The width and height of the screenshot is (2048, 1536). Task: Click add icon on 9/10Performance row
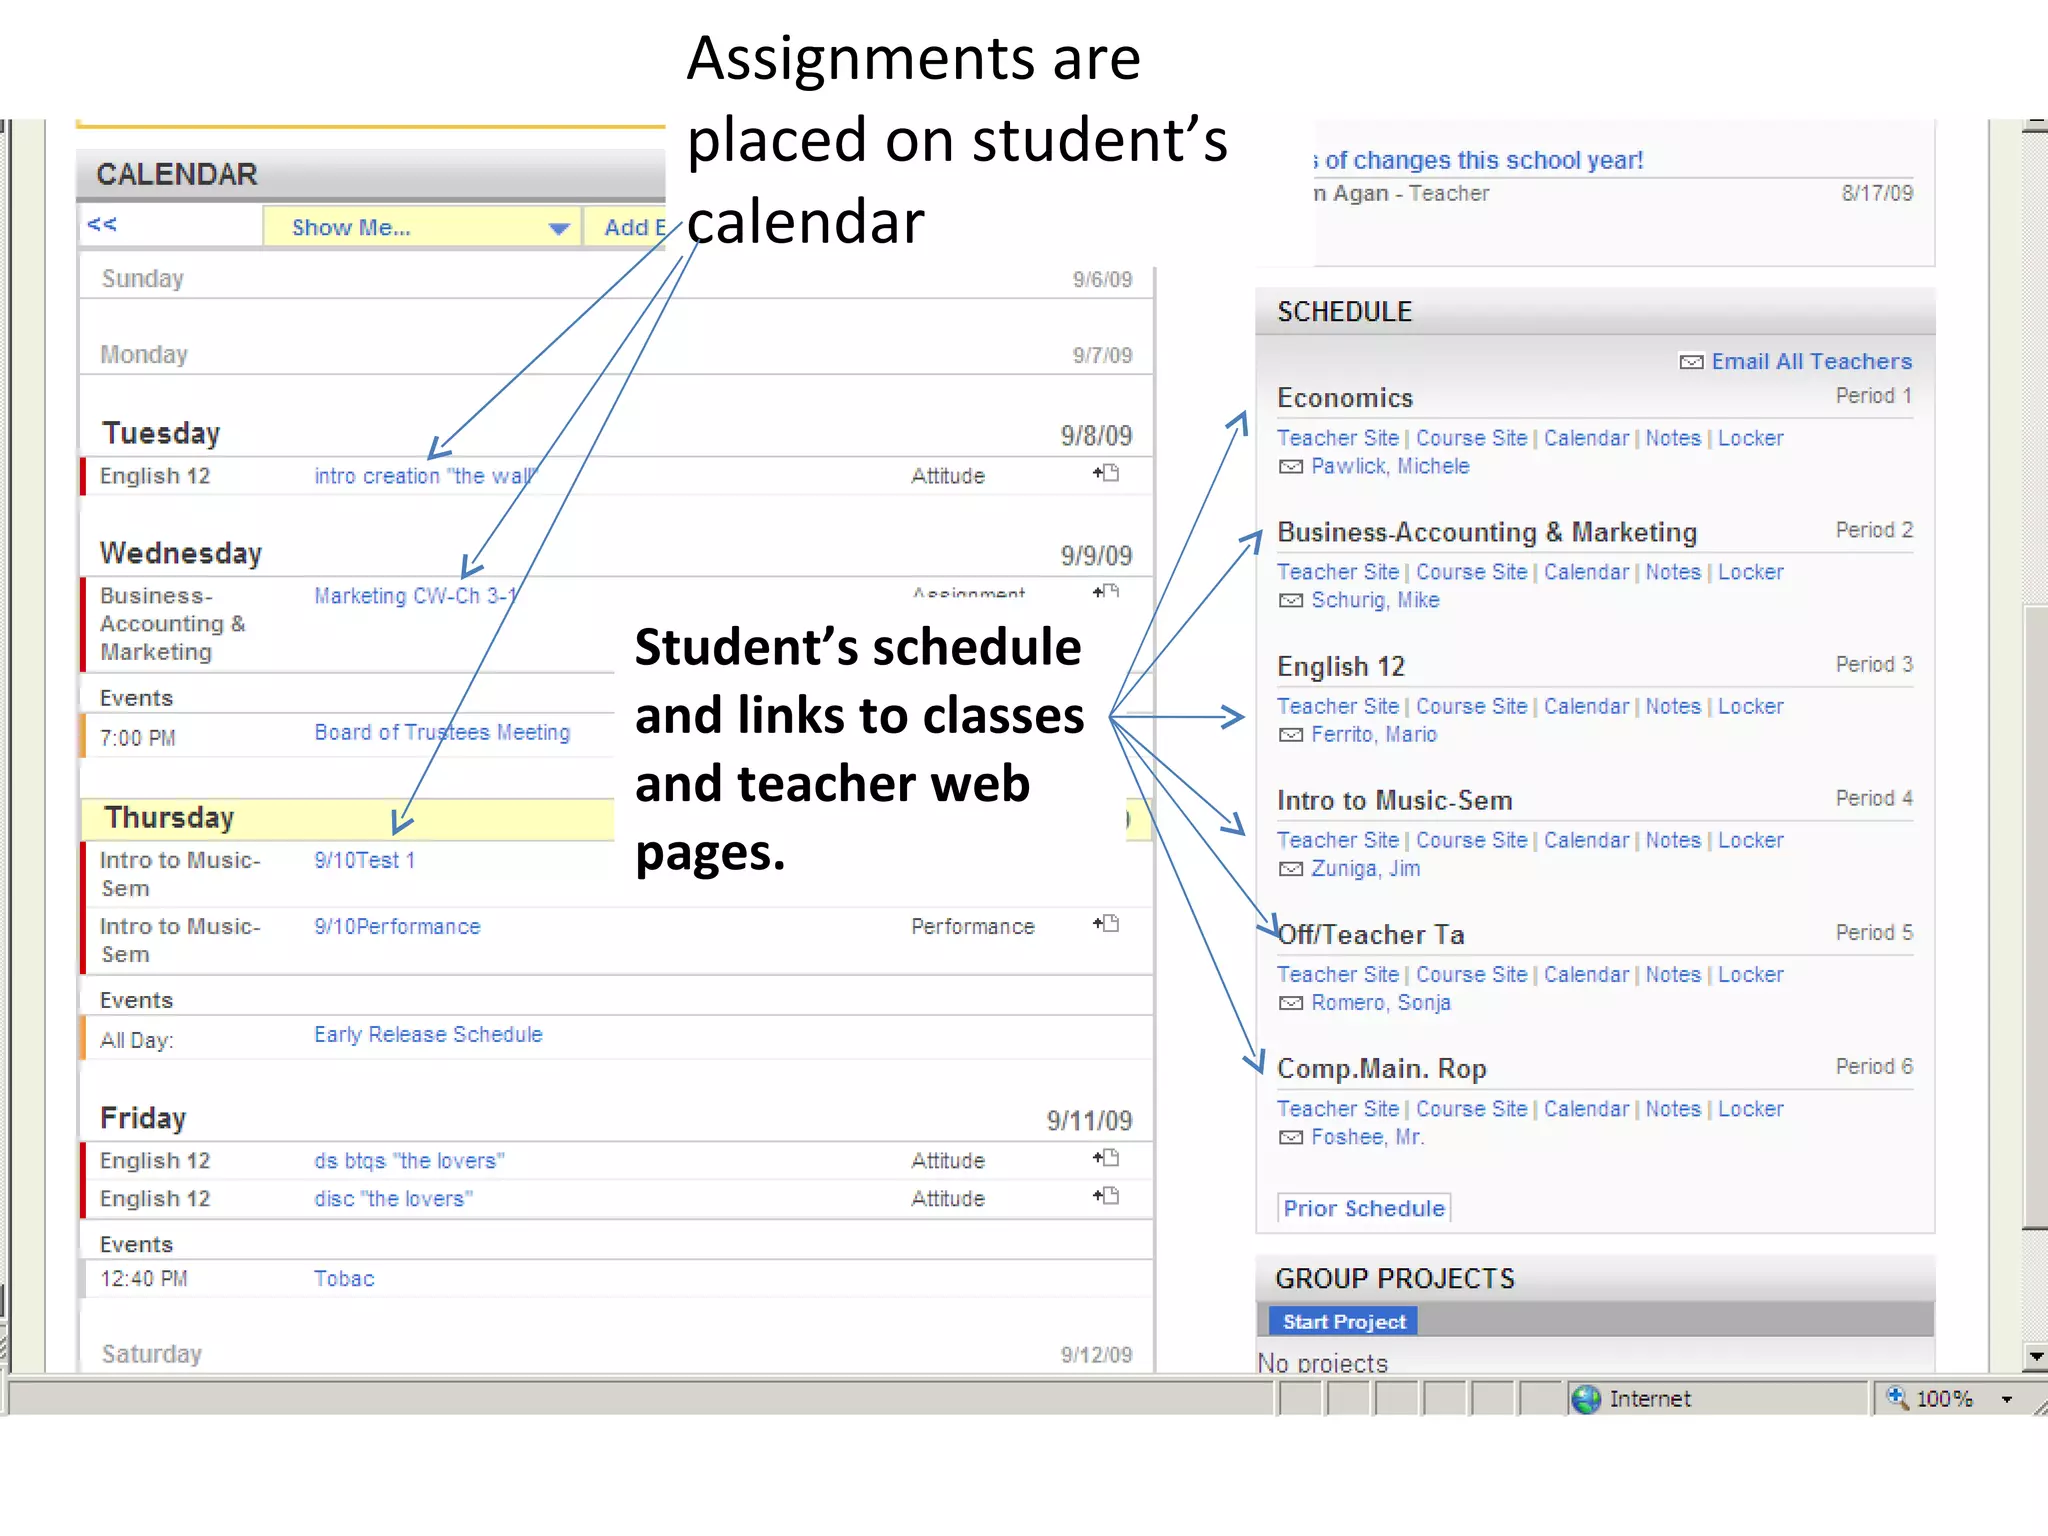click(1106, 924)
